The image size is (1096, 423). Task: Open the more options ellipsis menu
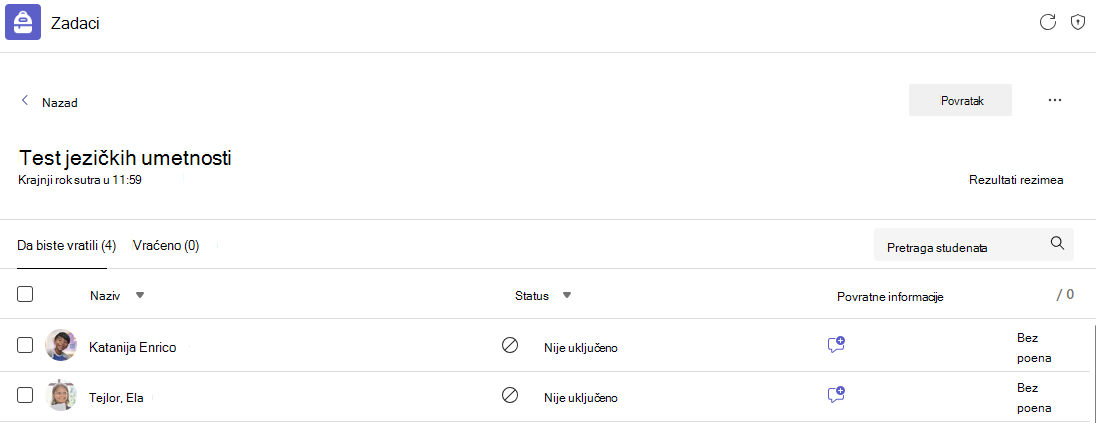coord(1055,101)
